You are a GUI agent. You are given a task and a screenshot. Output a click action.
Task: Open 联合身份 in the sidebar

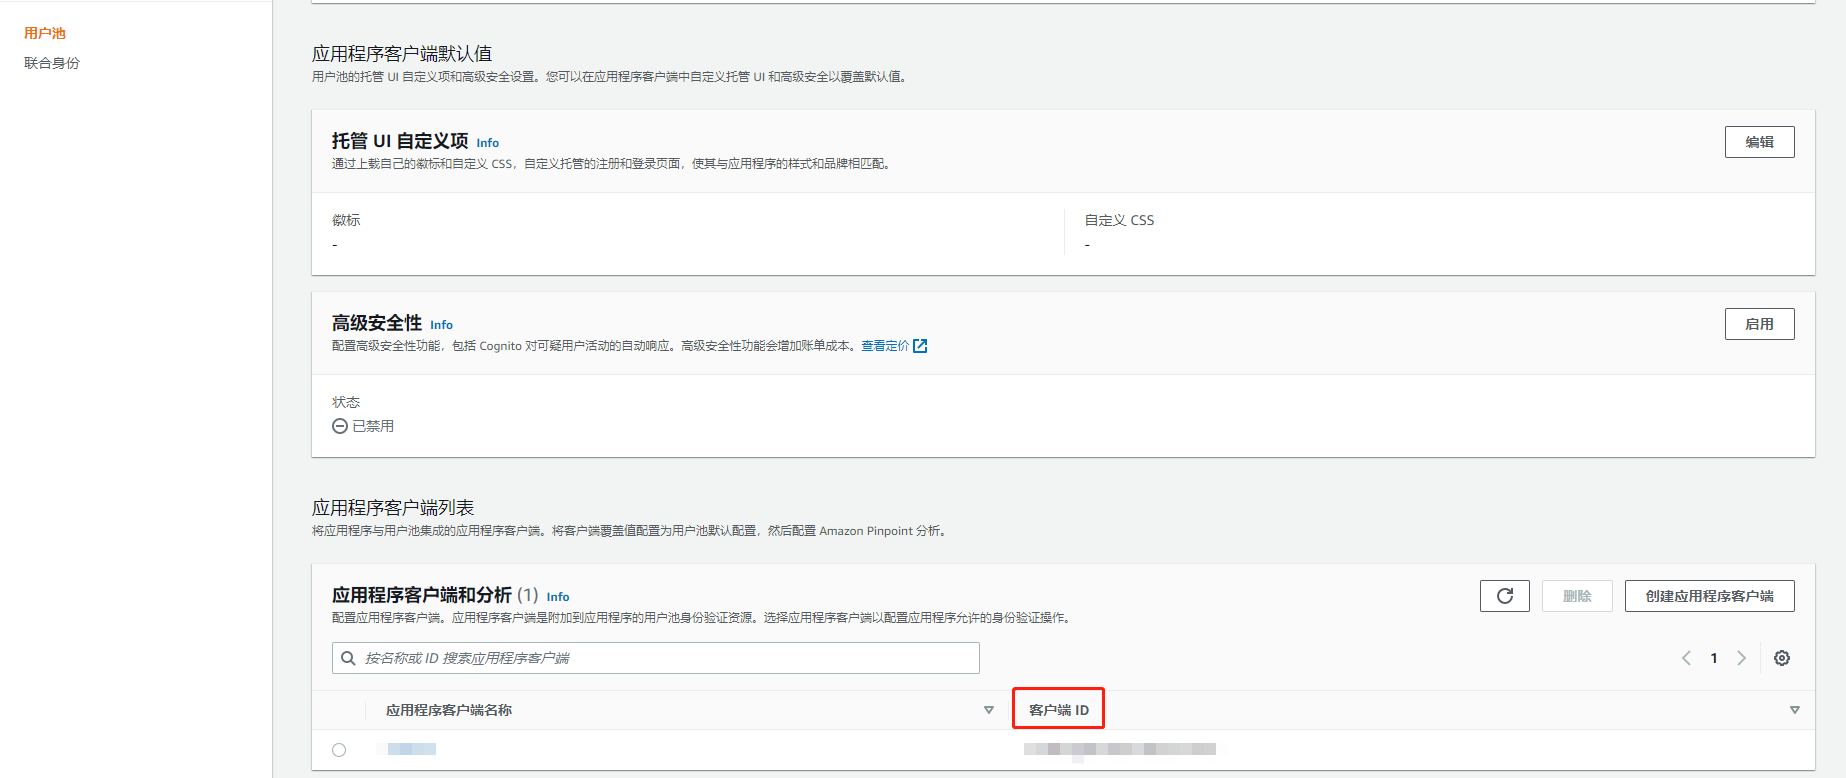tap(52, 63)
